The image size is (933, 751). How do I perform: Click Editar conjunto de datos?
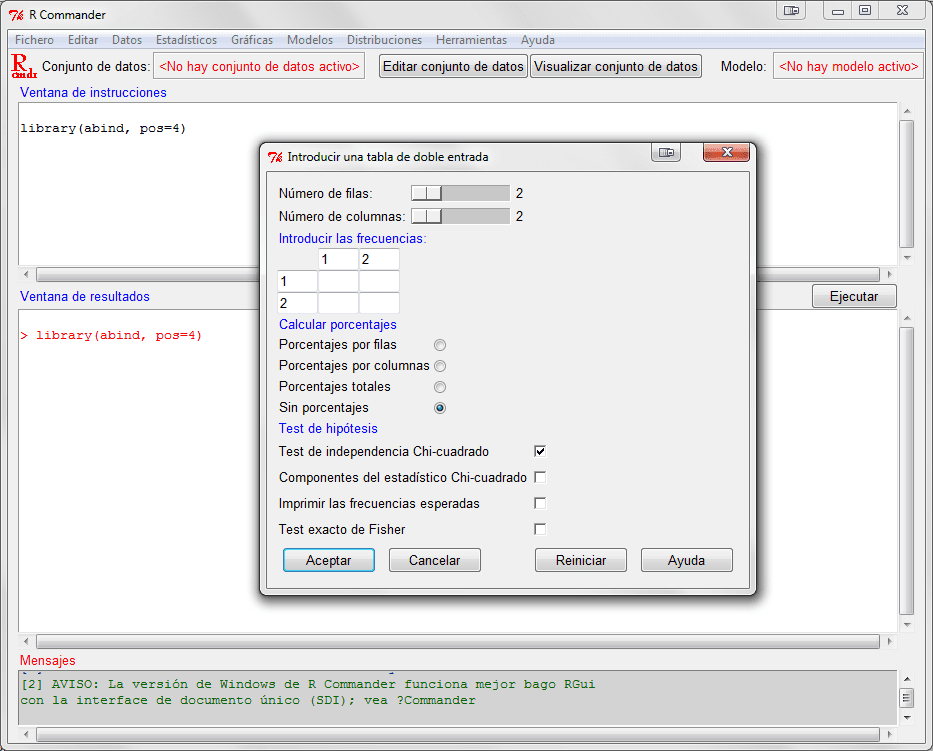[453, 66]
